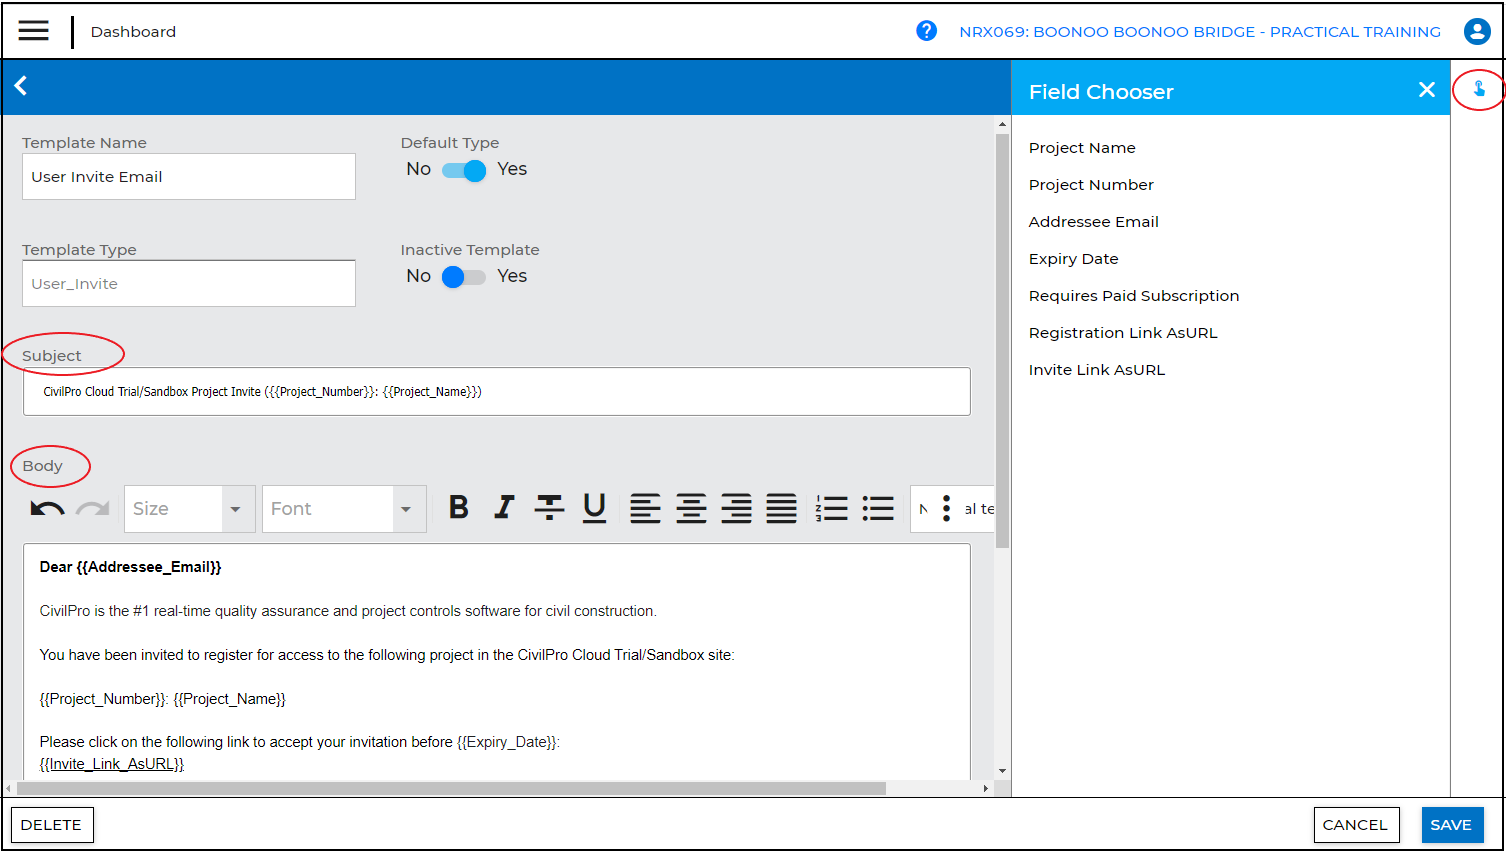
Task: Toggle the Default Type switch
Action: pos(464,170)
